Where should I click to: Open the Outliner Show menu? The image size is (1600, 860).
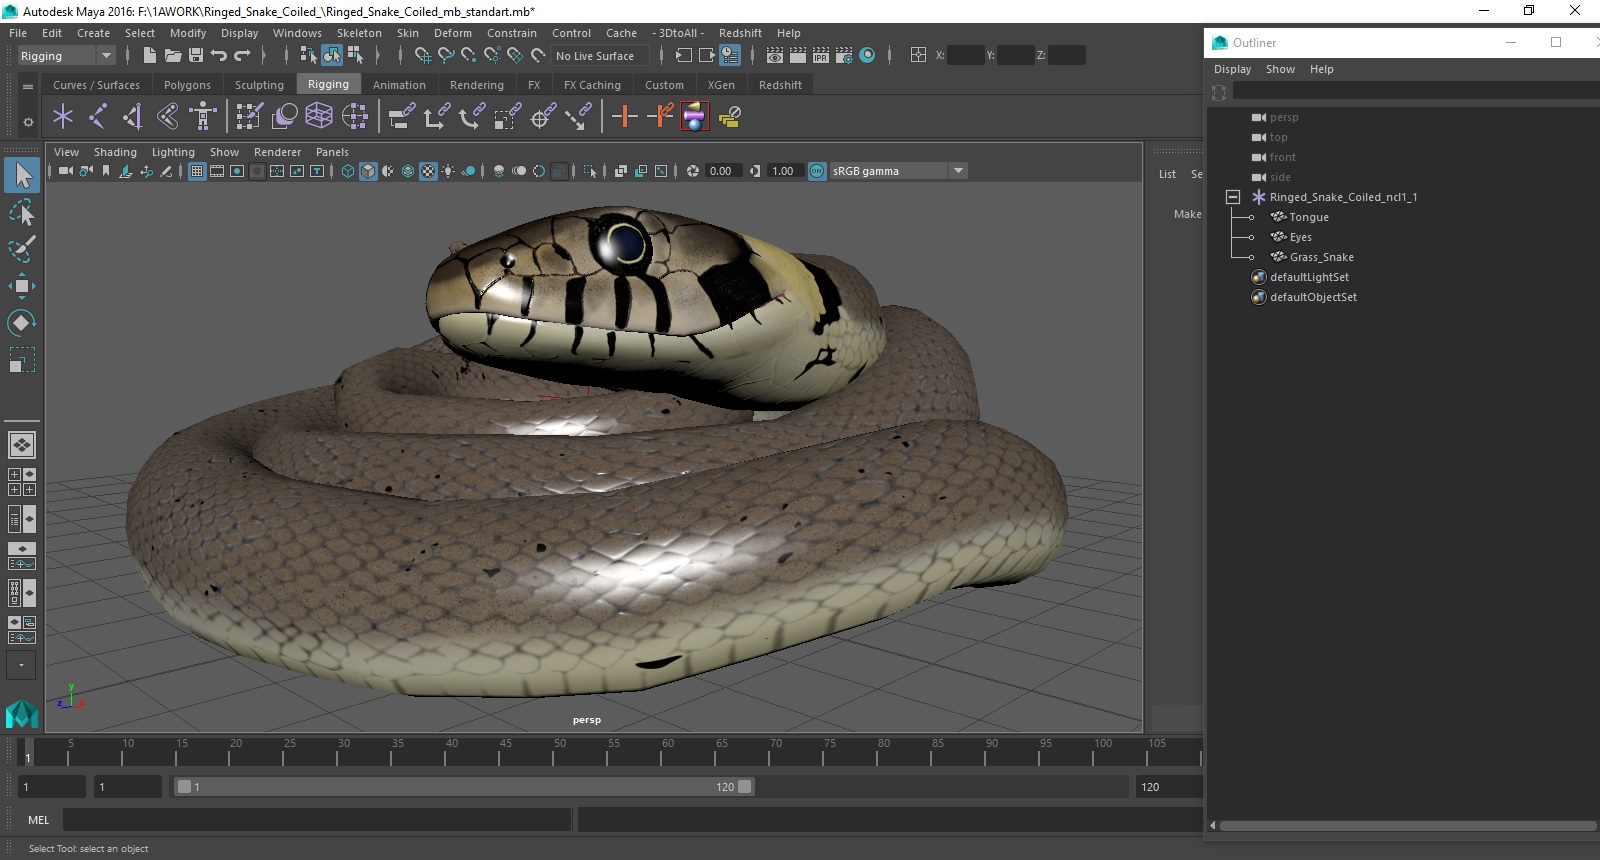pos(1280,69)
